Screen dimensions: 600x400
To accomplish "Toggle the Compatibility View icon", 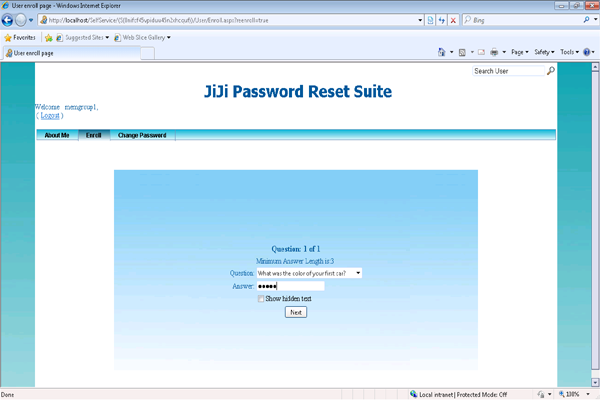I will click(430, 20).
